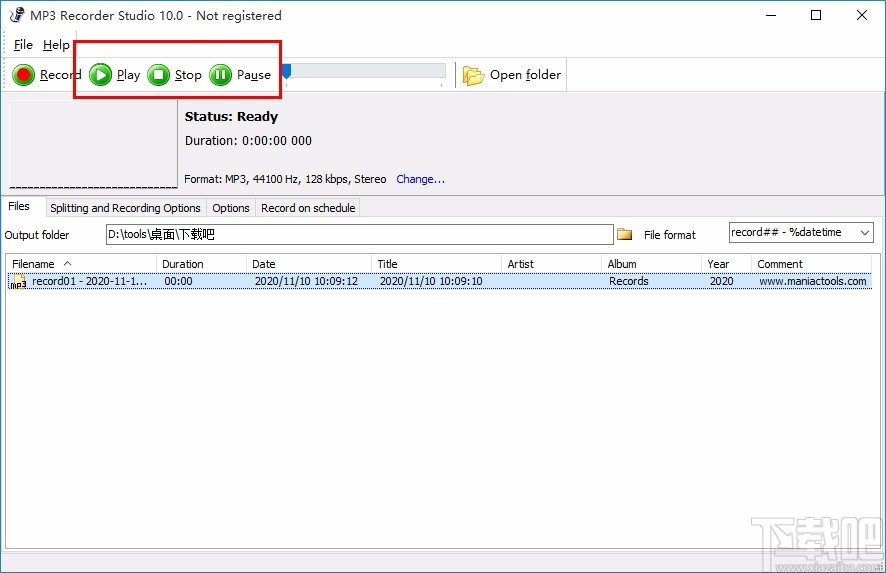Screen dimensions: 886x573
Task: Click date cell 2020/11/10 10:09:12
Action: pos(306,281)
